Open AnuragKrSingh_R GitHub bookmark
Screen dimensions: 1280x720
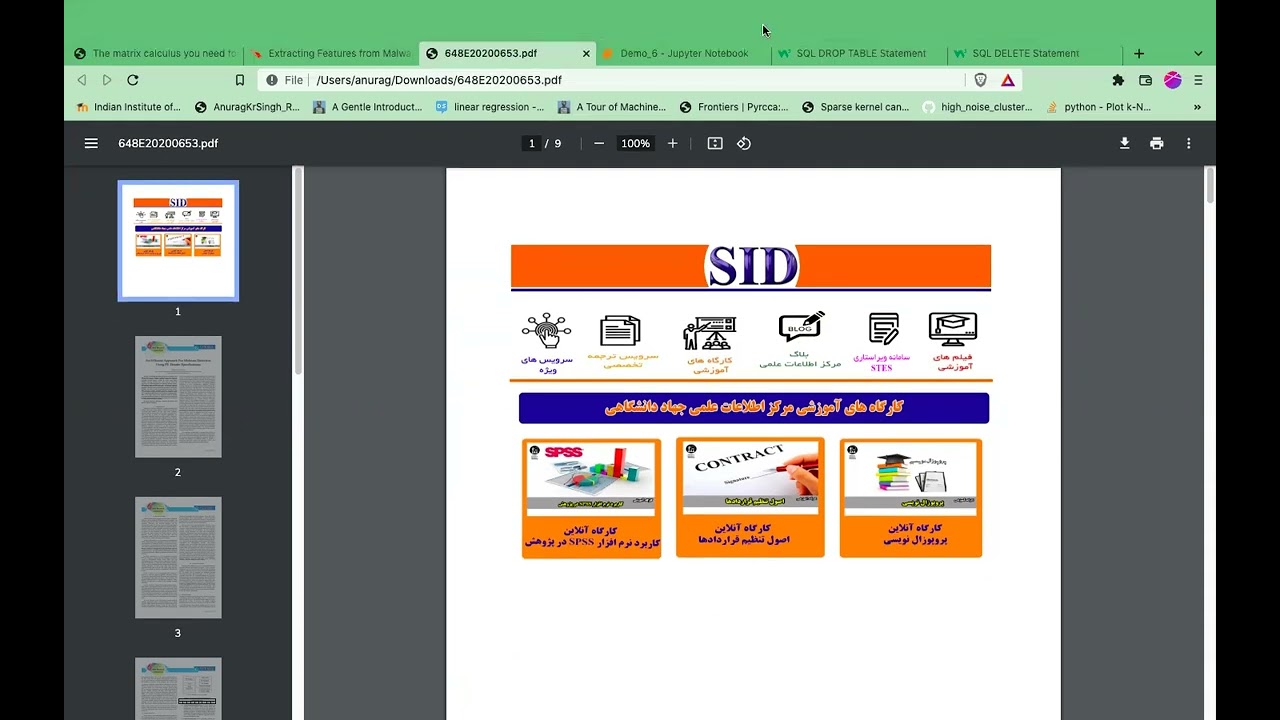coord(247,107)
